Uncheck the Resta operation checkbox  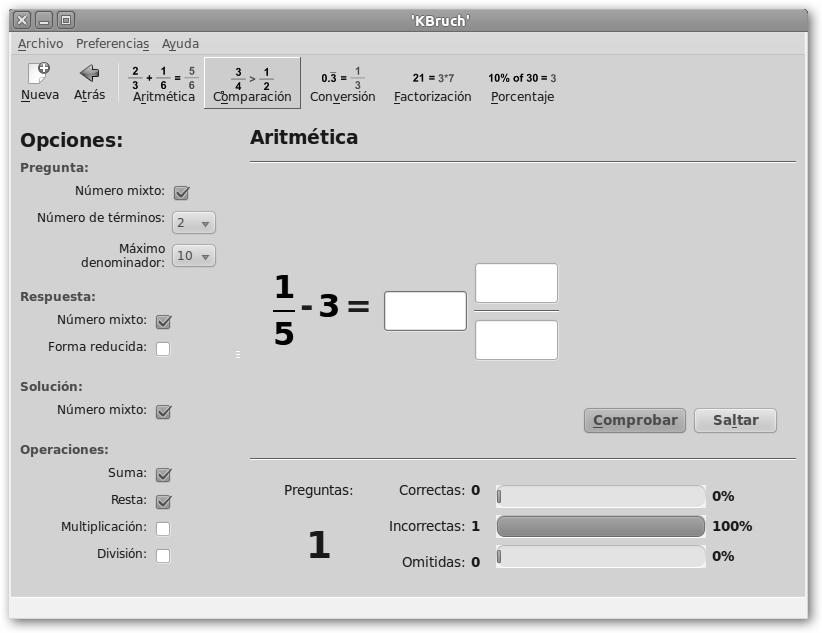163,501
